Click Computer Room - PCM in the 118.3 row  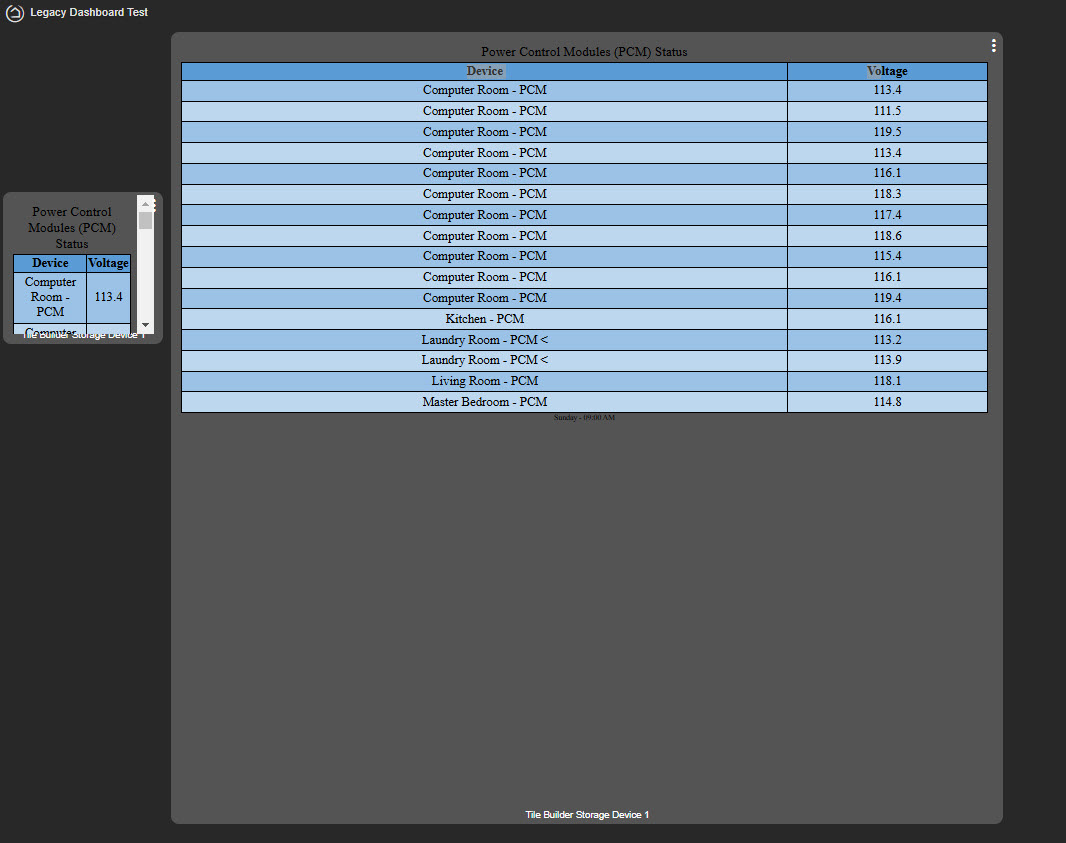[x=484, y=194]
